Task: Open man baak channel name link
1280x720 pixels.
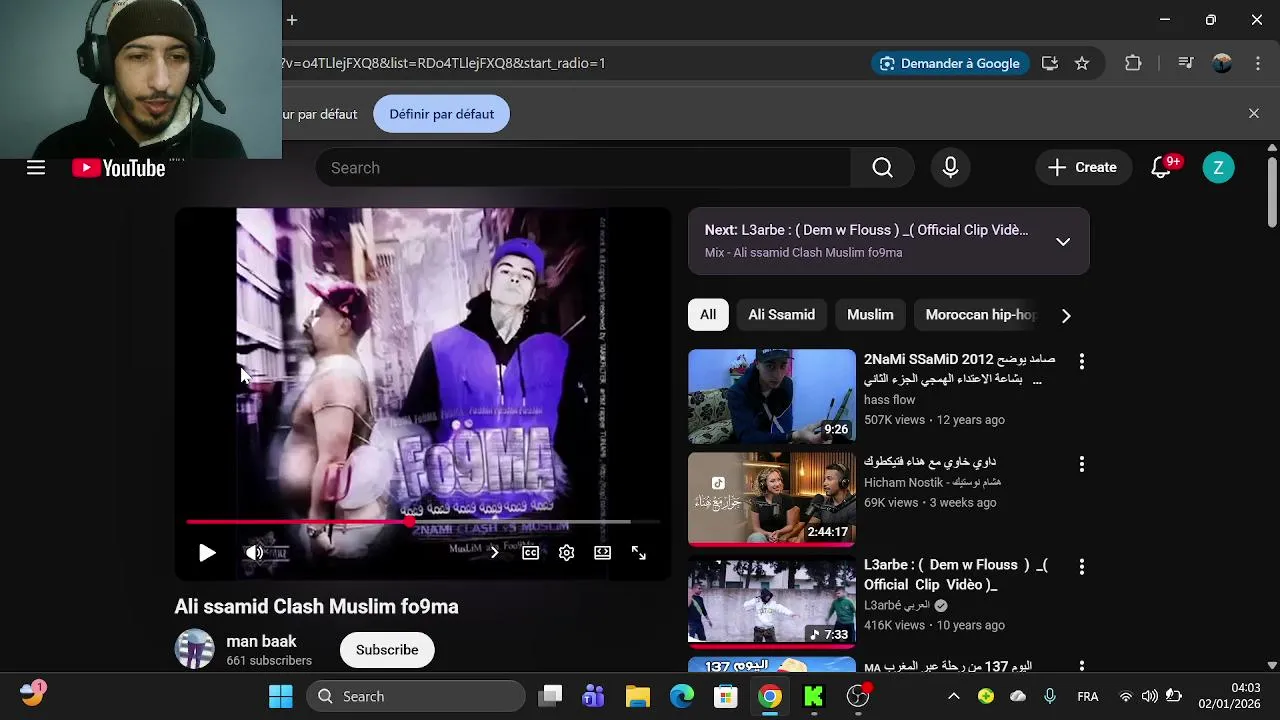Action: tap(261, 641)
